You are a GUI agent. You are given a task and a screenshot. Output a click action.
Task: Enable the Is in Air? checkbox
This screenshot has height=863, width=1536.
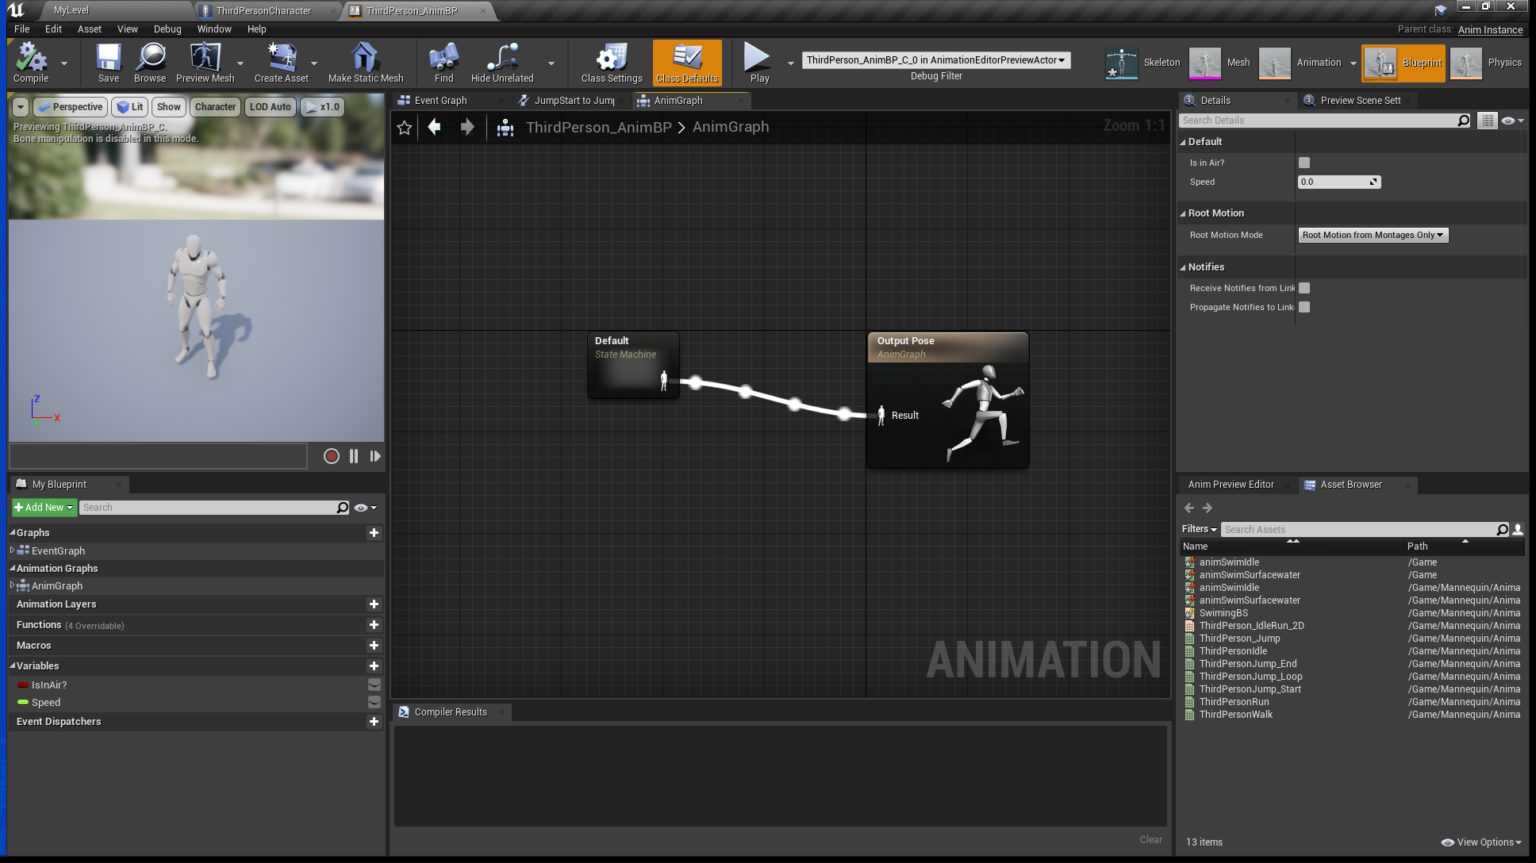tap(1303, 162)
